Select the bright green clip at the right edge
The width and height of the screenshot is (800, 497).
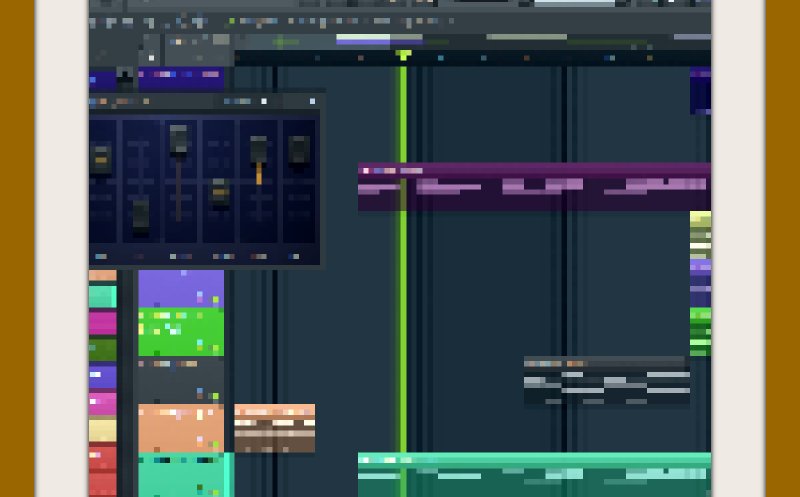tap(701, 331)
